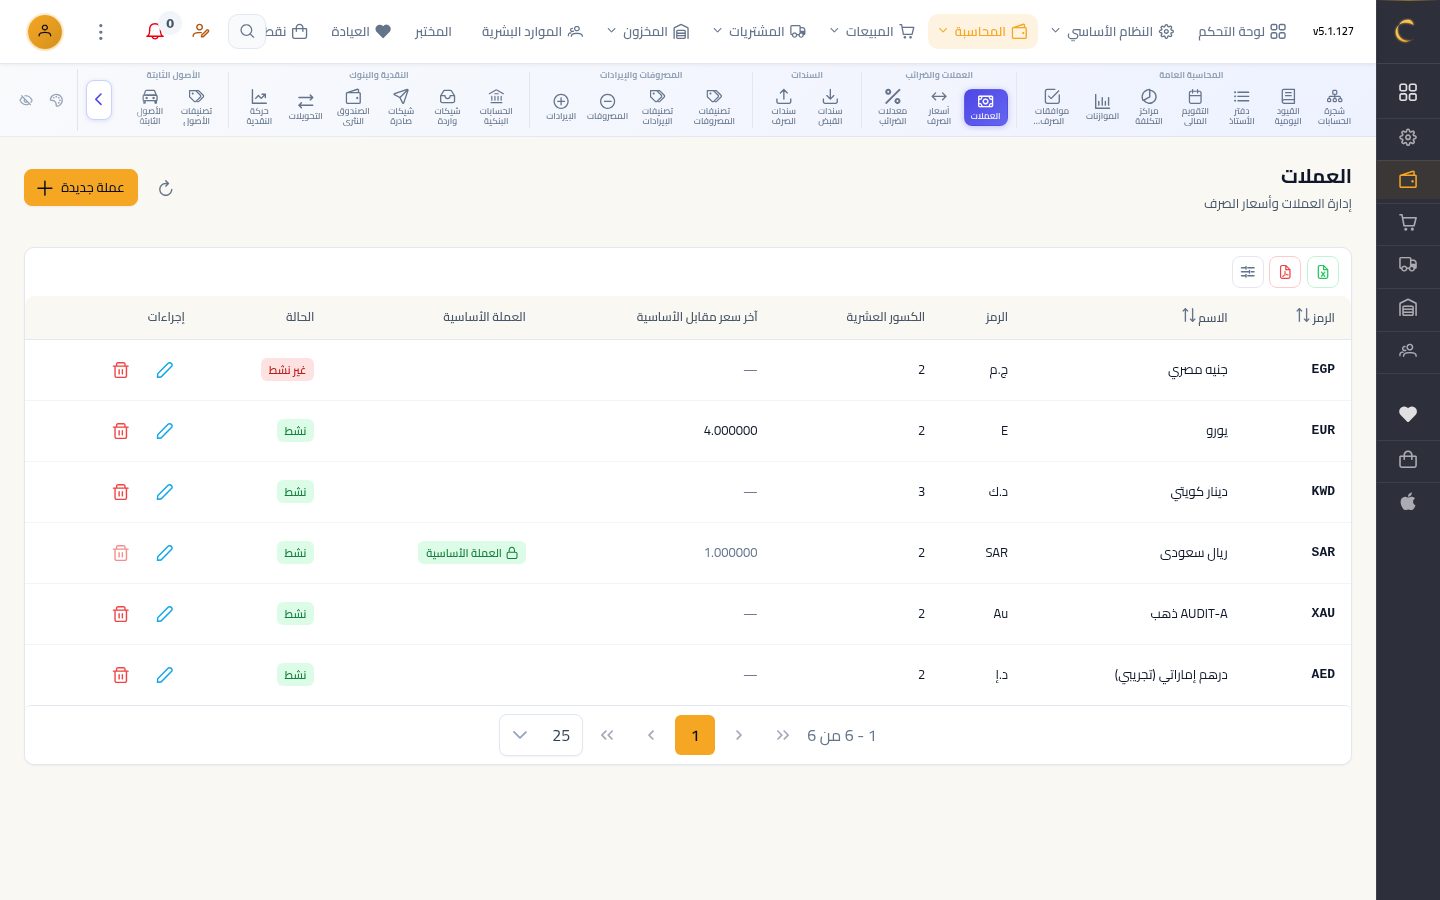Open the ledger book ribbon icon
The image size is (1440, 900).
click(x=1241, y=106)
